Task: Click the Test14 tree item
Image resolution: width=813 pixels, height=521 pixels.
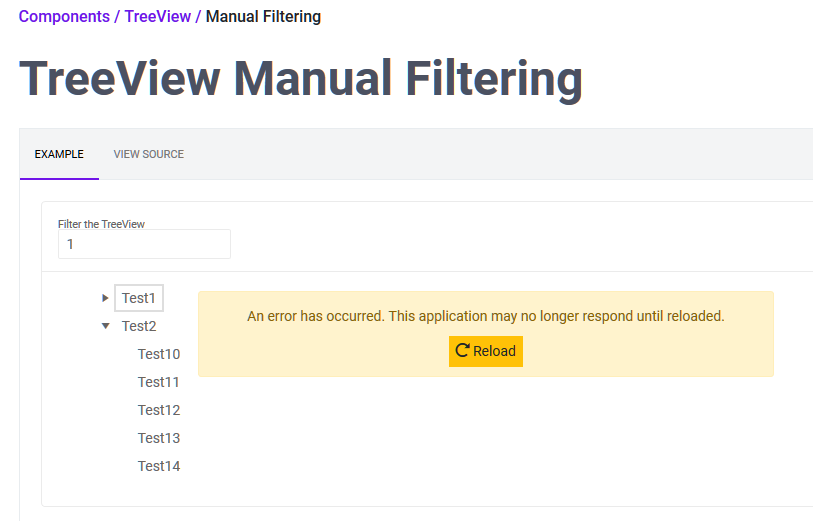Action: click(159, 466)
